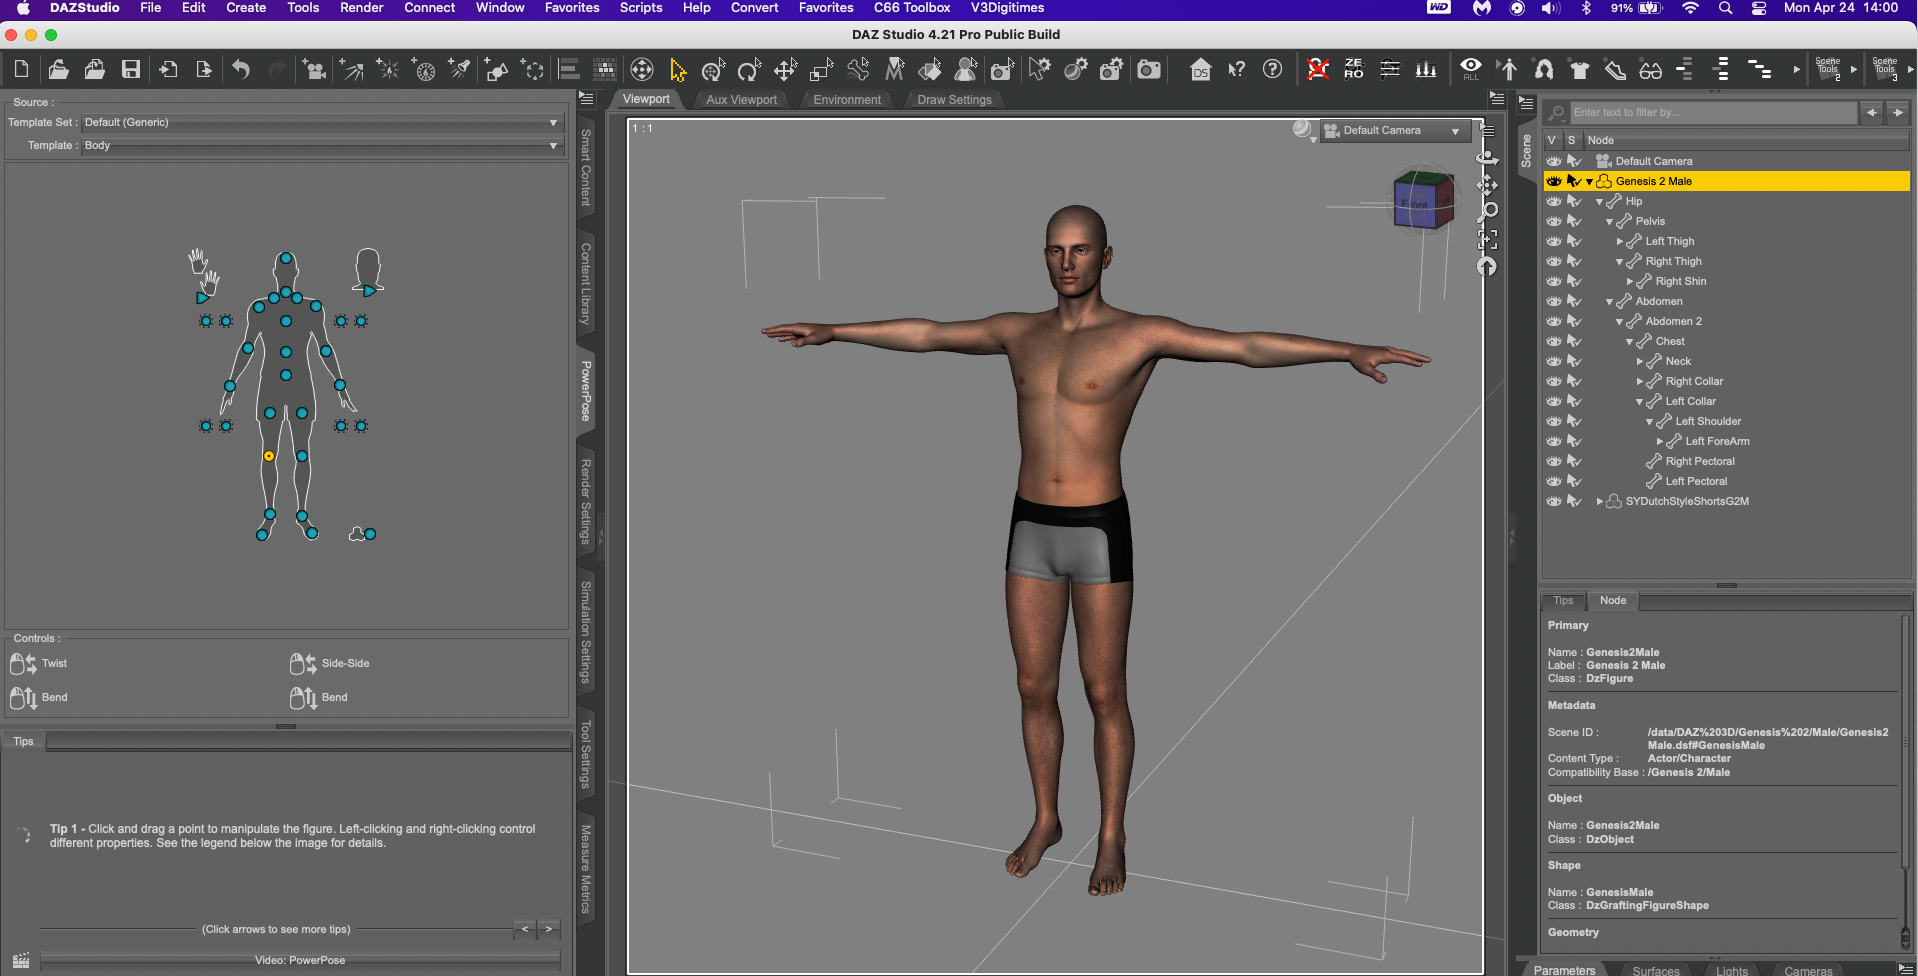Toggle visibility eye for Chest node
This screenshot has height=976, width=1918.
[1553, 341]
